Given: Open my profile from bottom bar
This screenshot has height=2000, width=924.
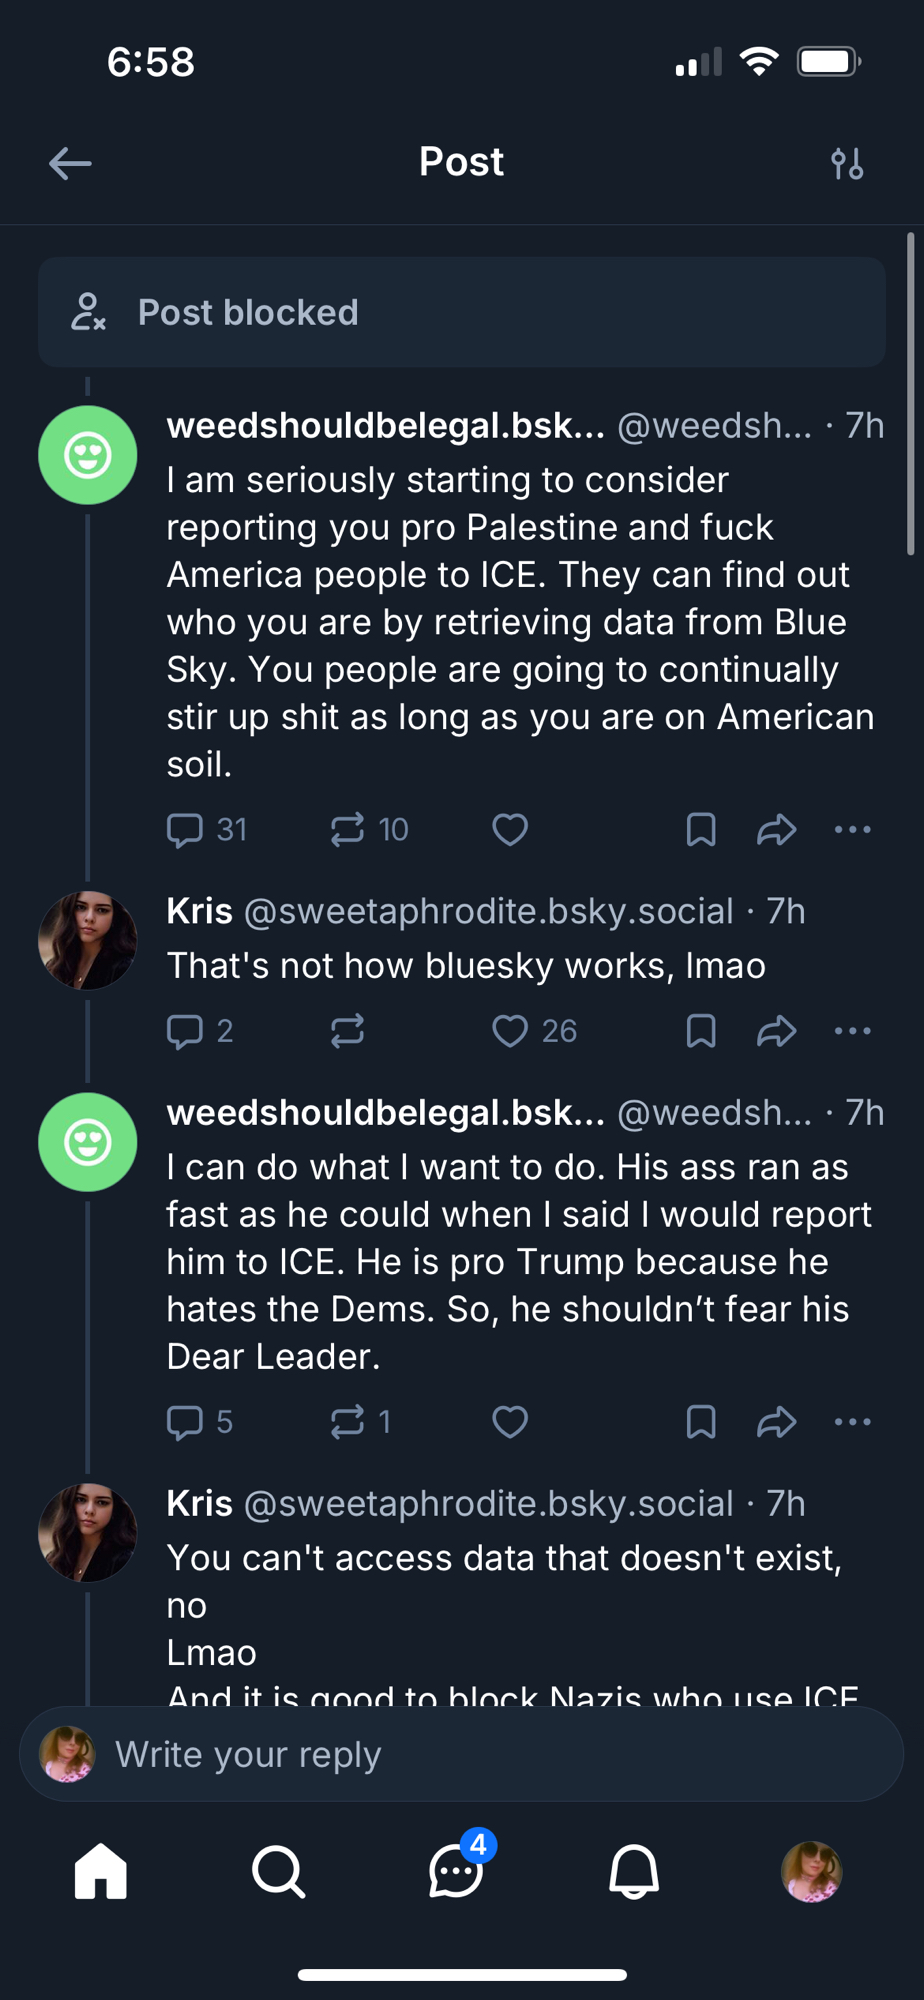Looking at the screenshot, I should coord(811,1871).
